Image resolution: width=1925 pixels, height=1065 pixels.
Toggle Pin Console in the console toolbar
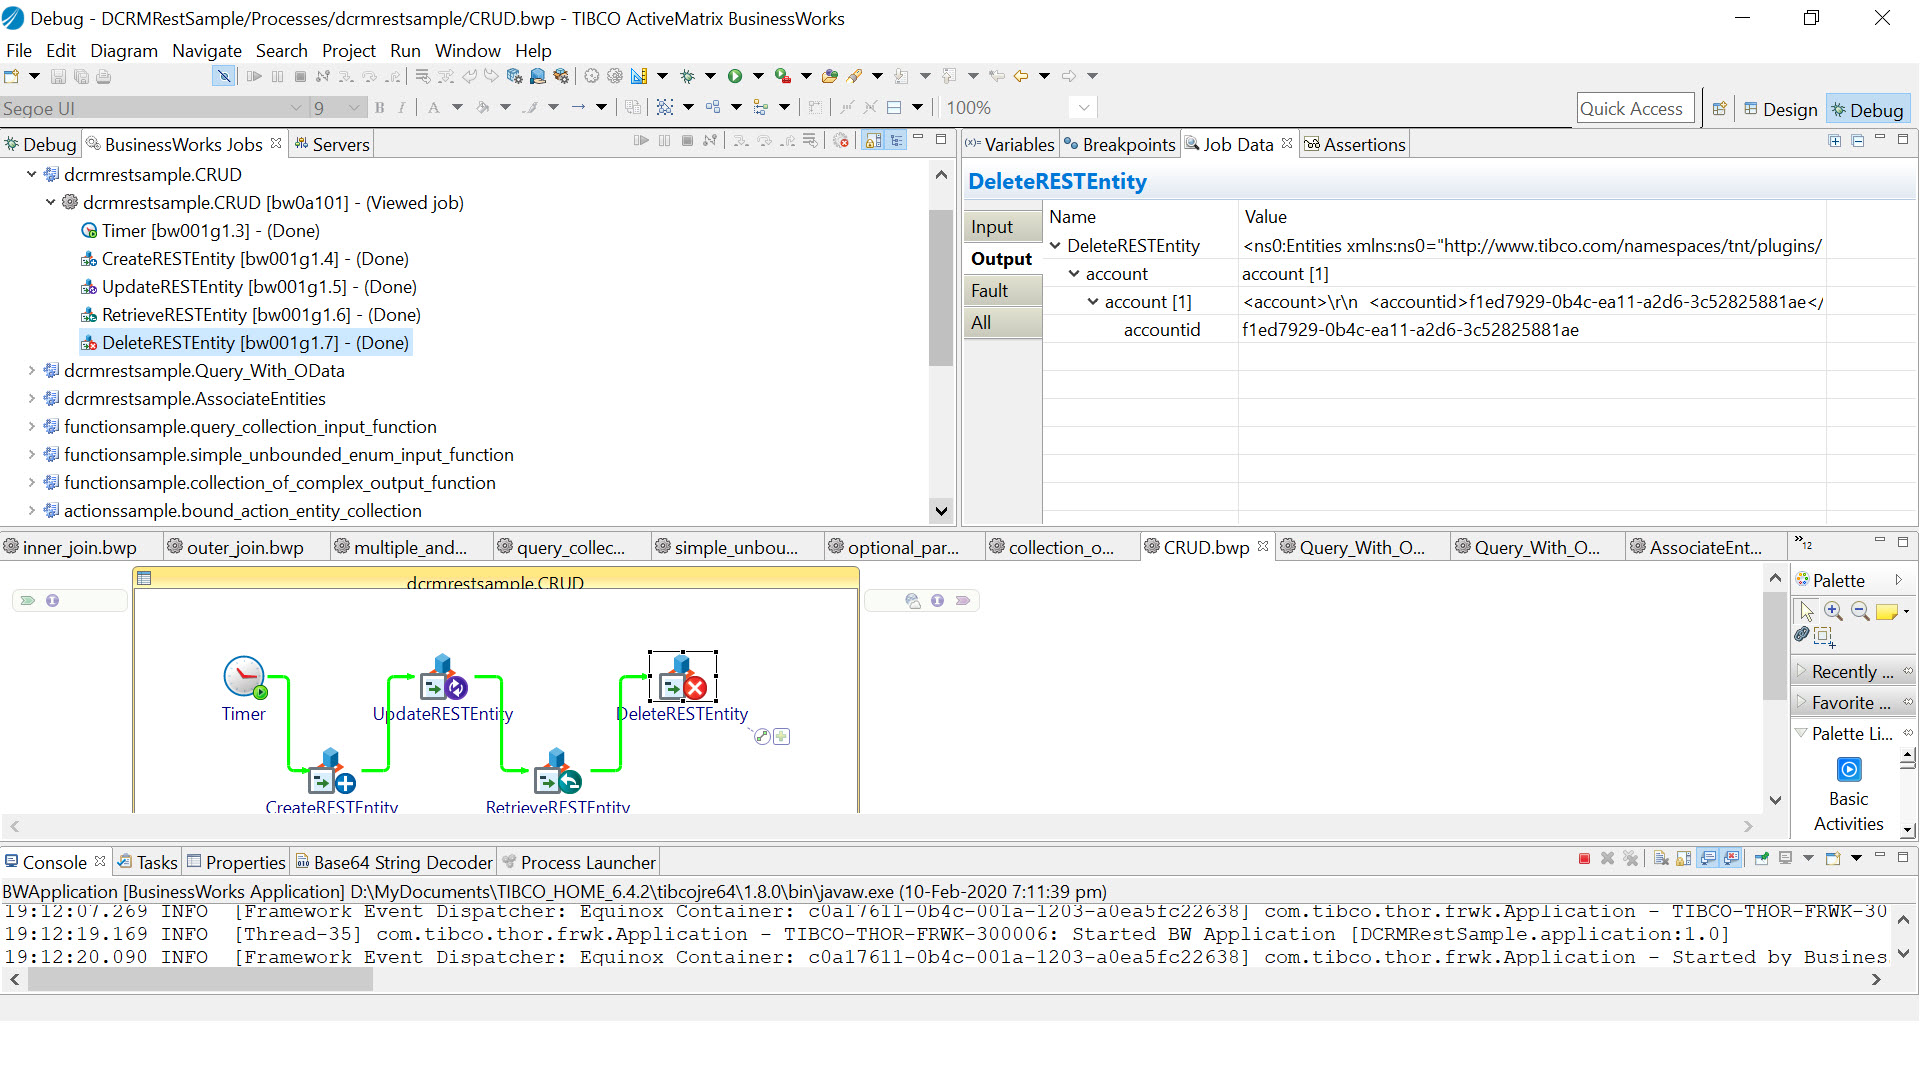pyautogui.click(x=1762, y=859)
